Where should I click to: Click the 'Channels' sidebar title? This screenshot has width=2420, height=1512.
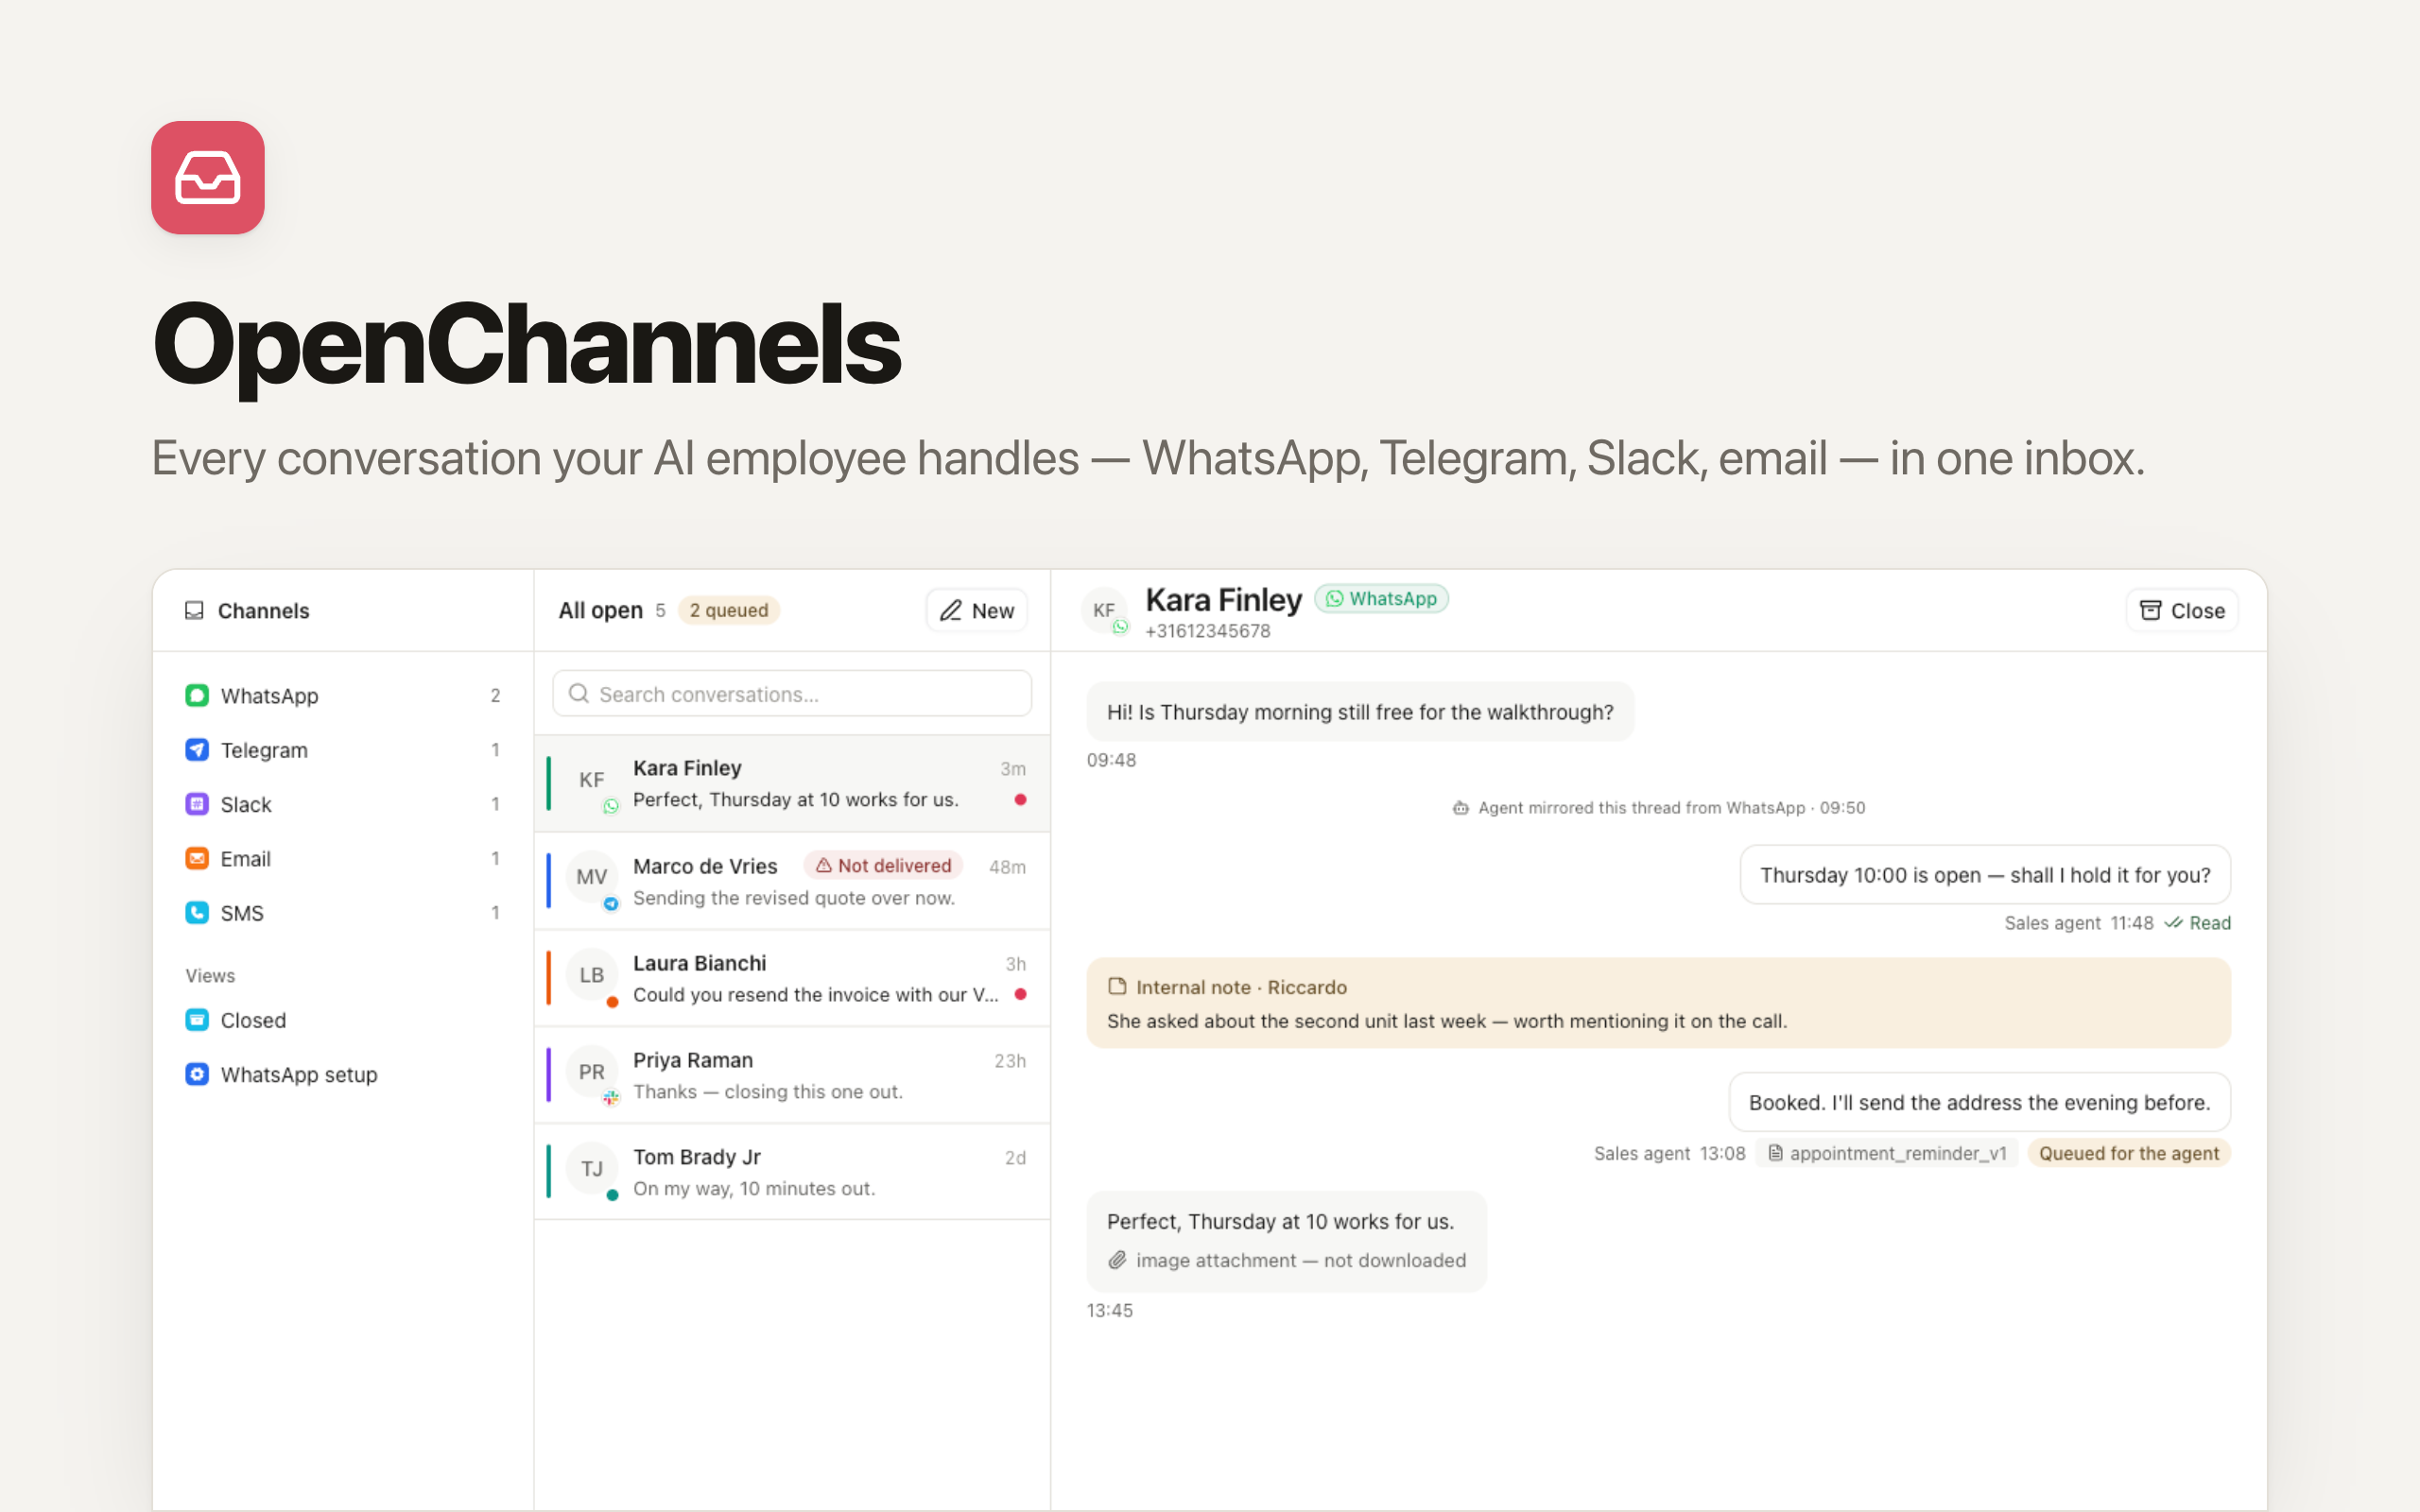(x=263, y=610)
